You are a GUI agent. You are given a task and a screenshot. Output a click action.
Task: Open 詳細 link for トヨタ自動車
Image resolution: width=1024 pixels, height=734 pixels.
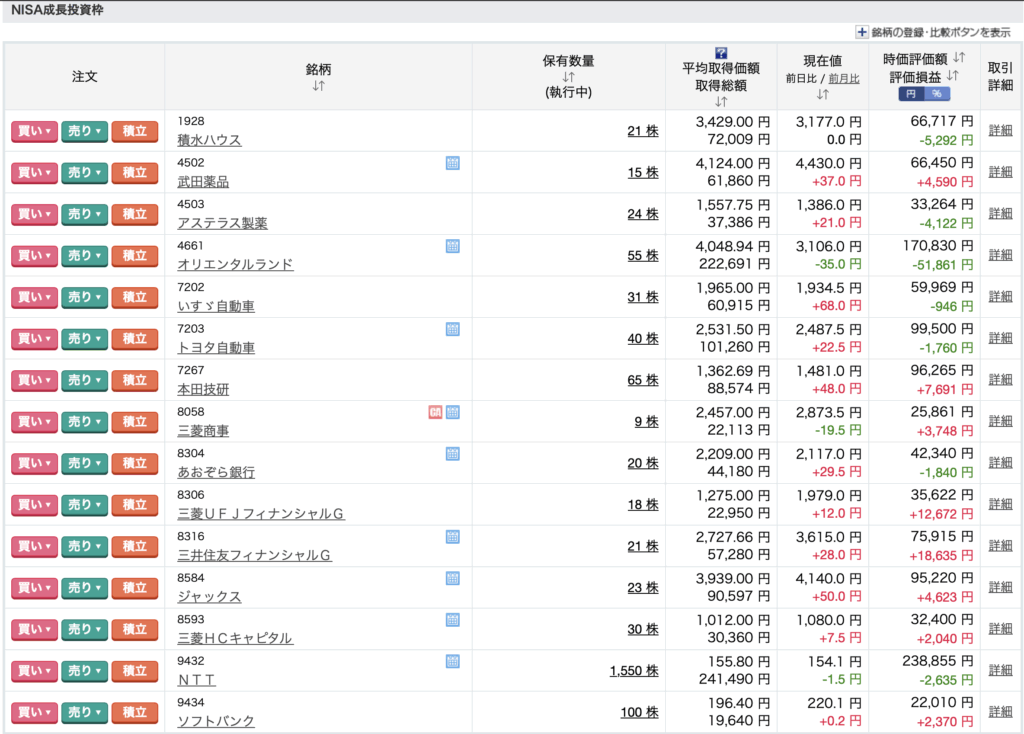click(1000, 338)
